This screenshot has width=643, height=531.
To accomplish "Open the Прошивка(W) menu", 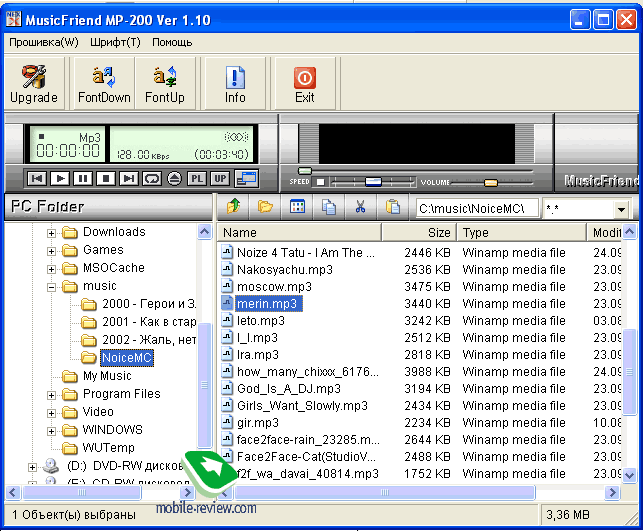I will pos(44,42).
